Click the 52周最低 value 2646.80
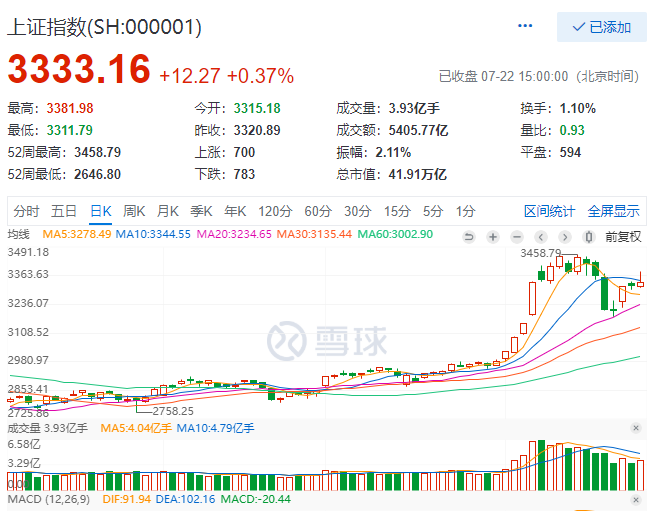The width and height of the screenshot is (653, 511). pyautogui.click(x=97, y=174)
